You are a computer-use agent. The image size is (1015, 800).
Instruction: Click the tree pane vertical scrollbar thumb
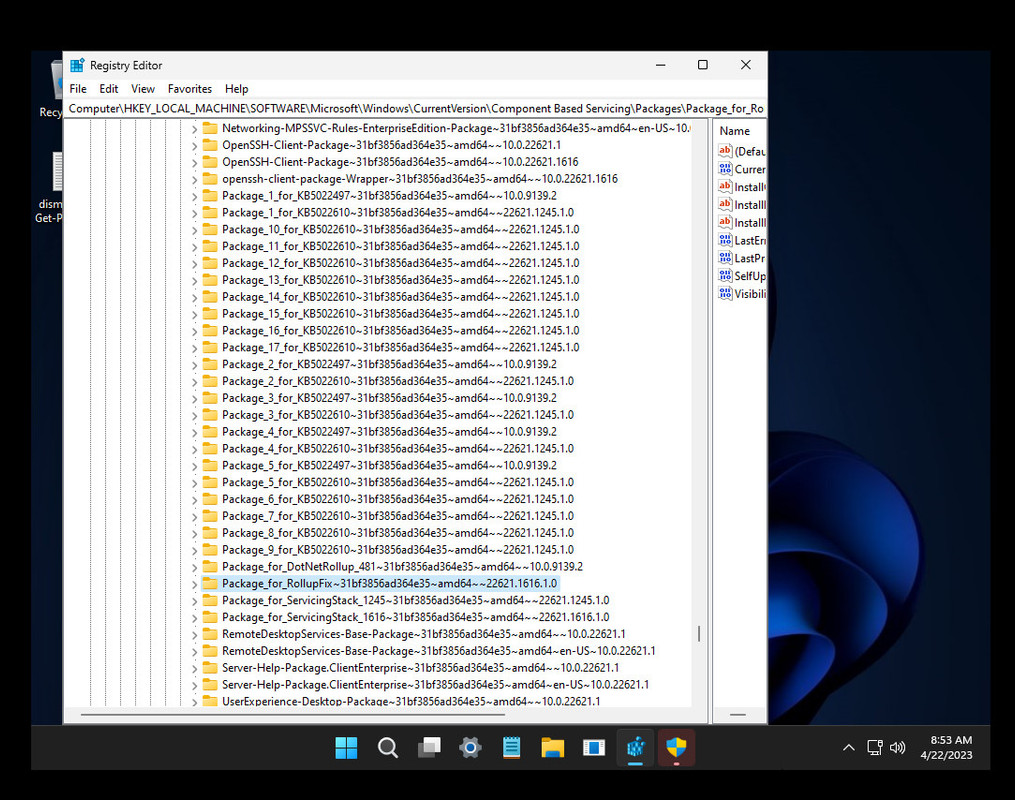click(698, 633)
